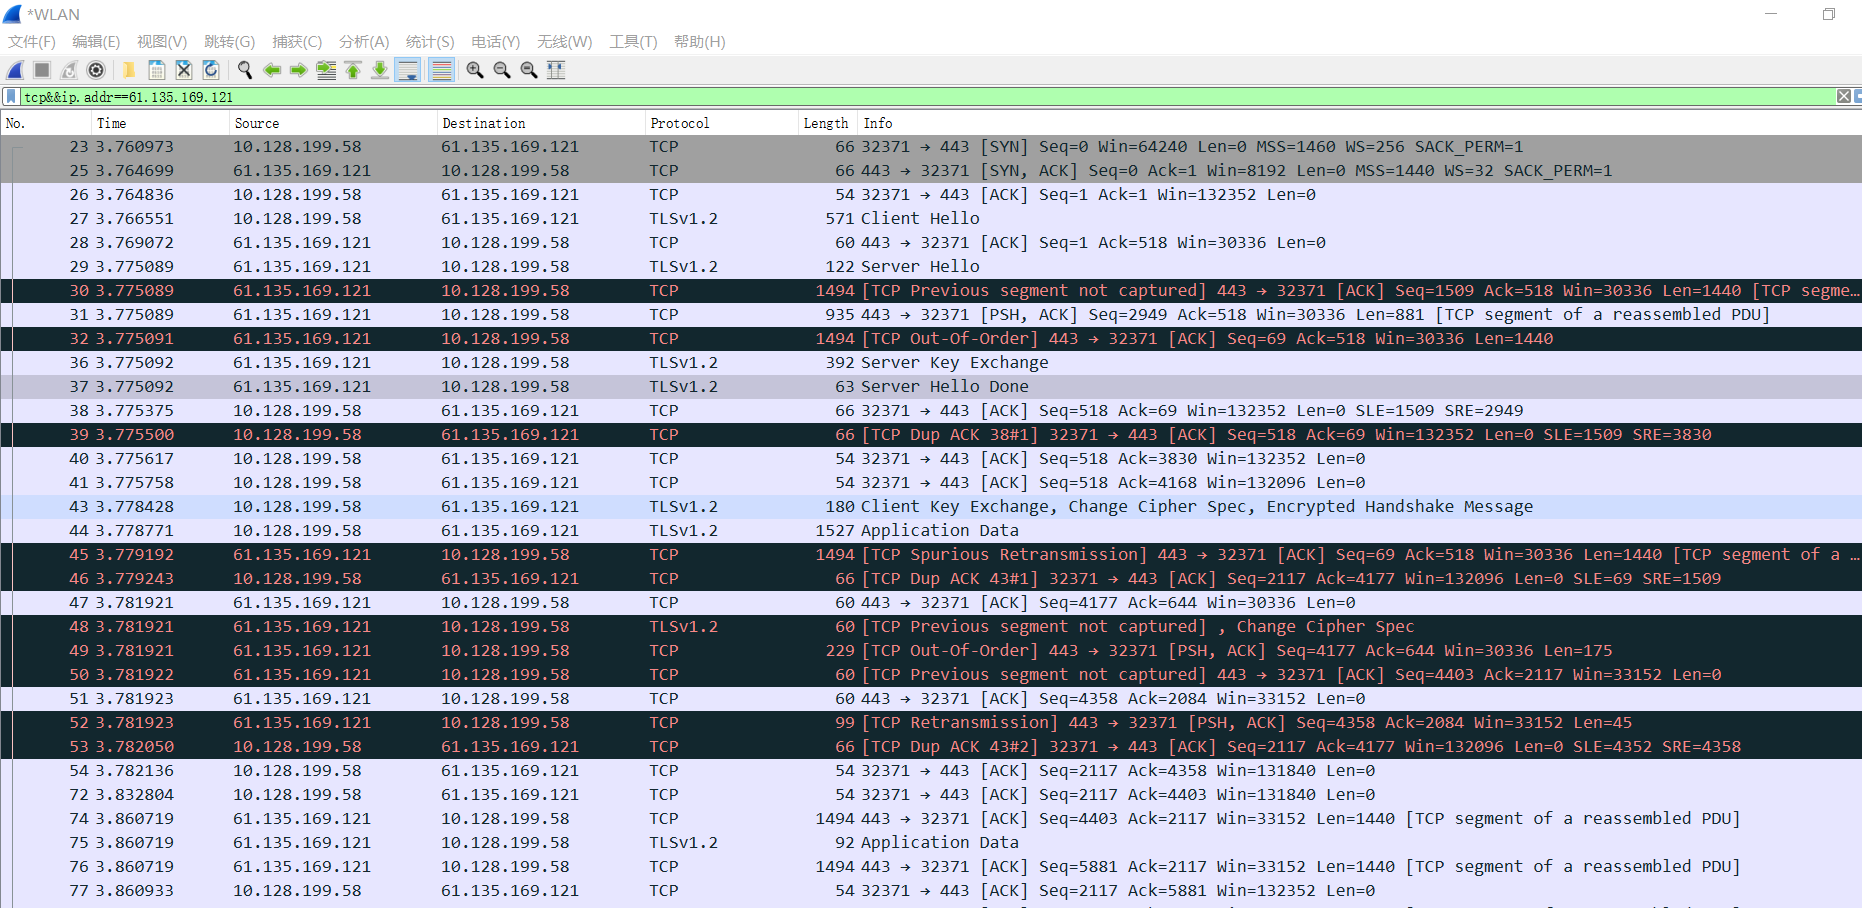Toggle the filter bookmark icon

[x=10, y=96]
